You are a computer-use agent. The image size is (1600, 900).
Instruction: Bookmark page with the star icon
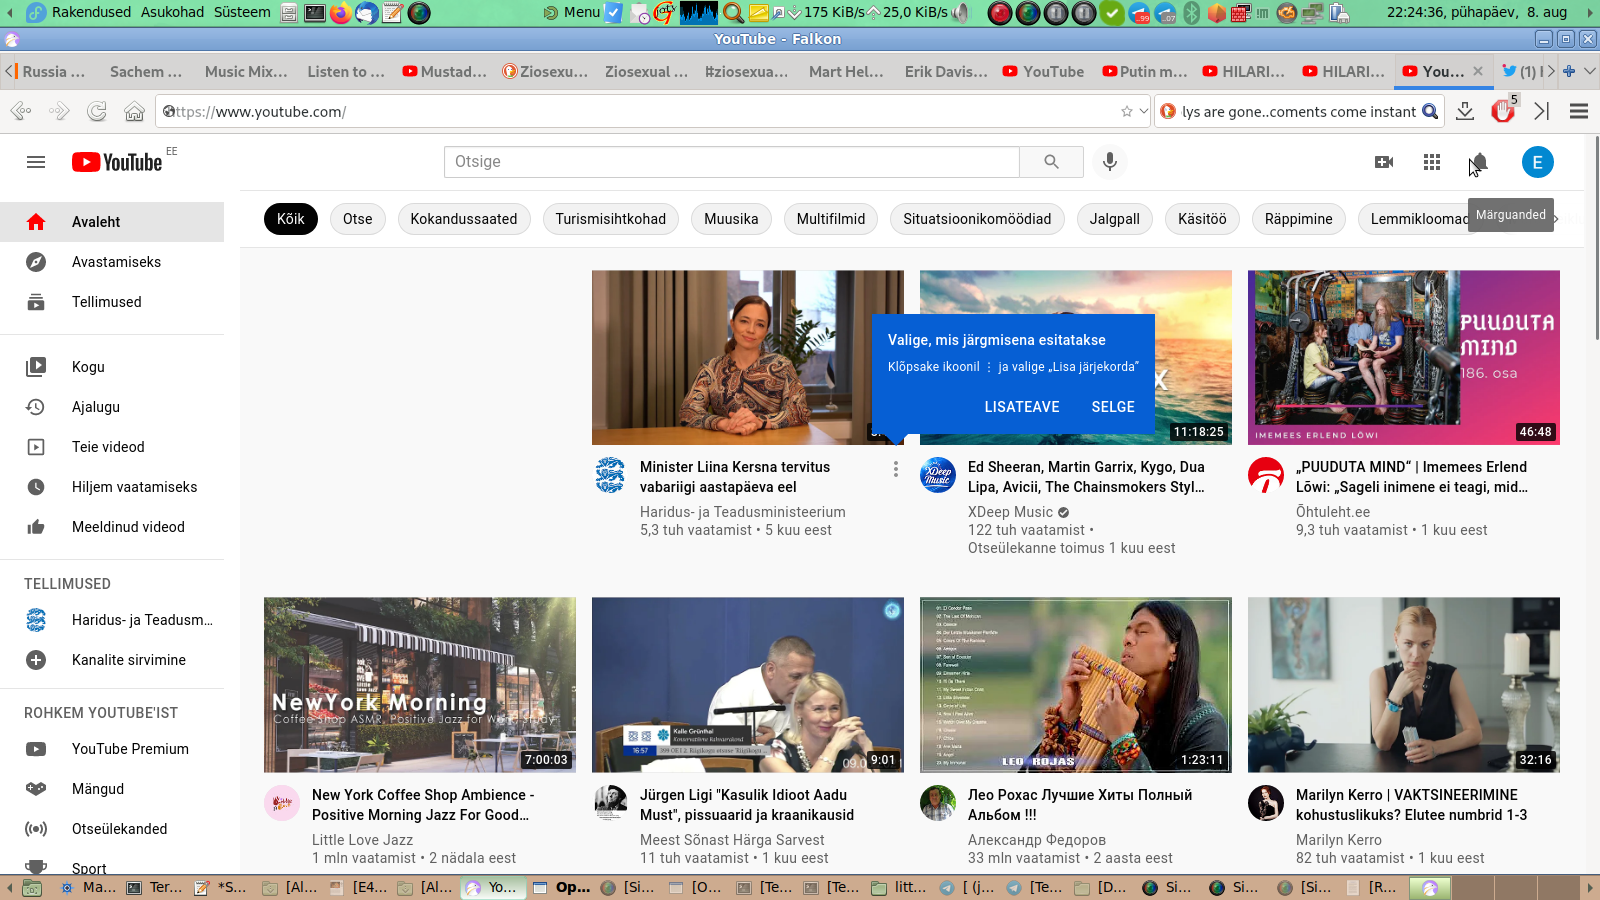(x=1127, y=111)
